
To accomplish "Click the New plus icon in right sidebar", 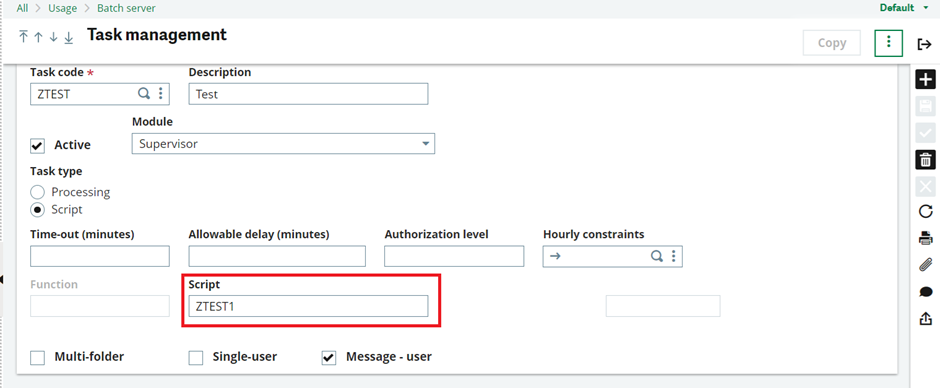I will click(926, 80).
